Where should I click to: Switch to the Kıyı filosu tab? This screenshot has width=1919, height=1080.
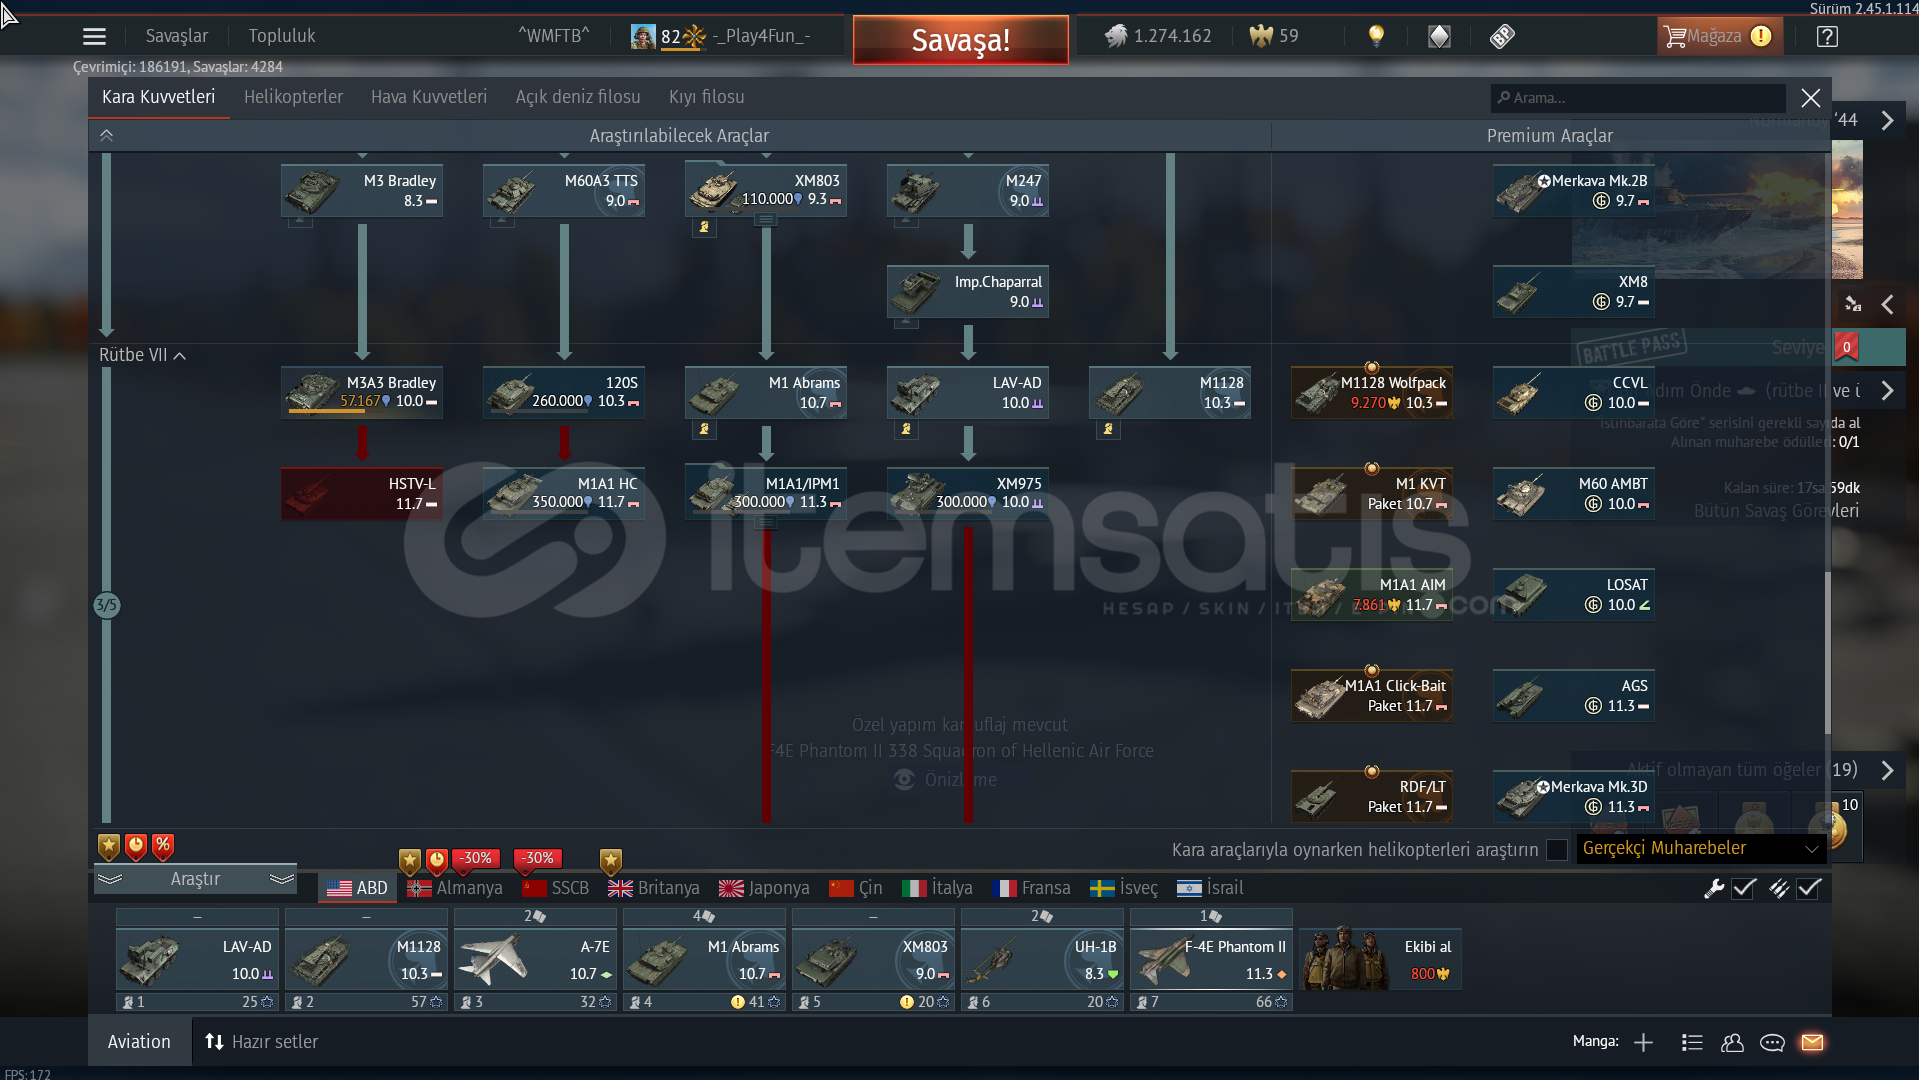(707, 97)
